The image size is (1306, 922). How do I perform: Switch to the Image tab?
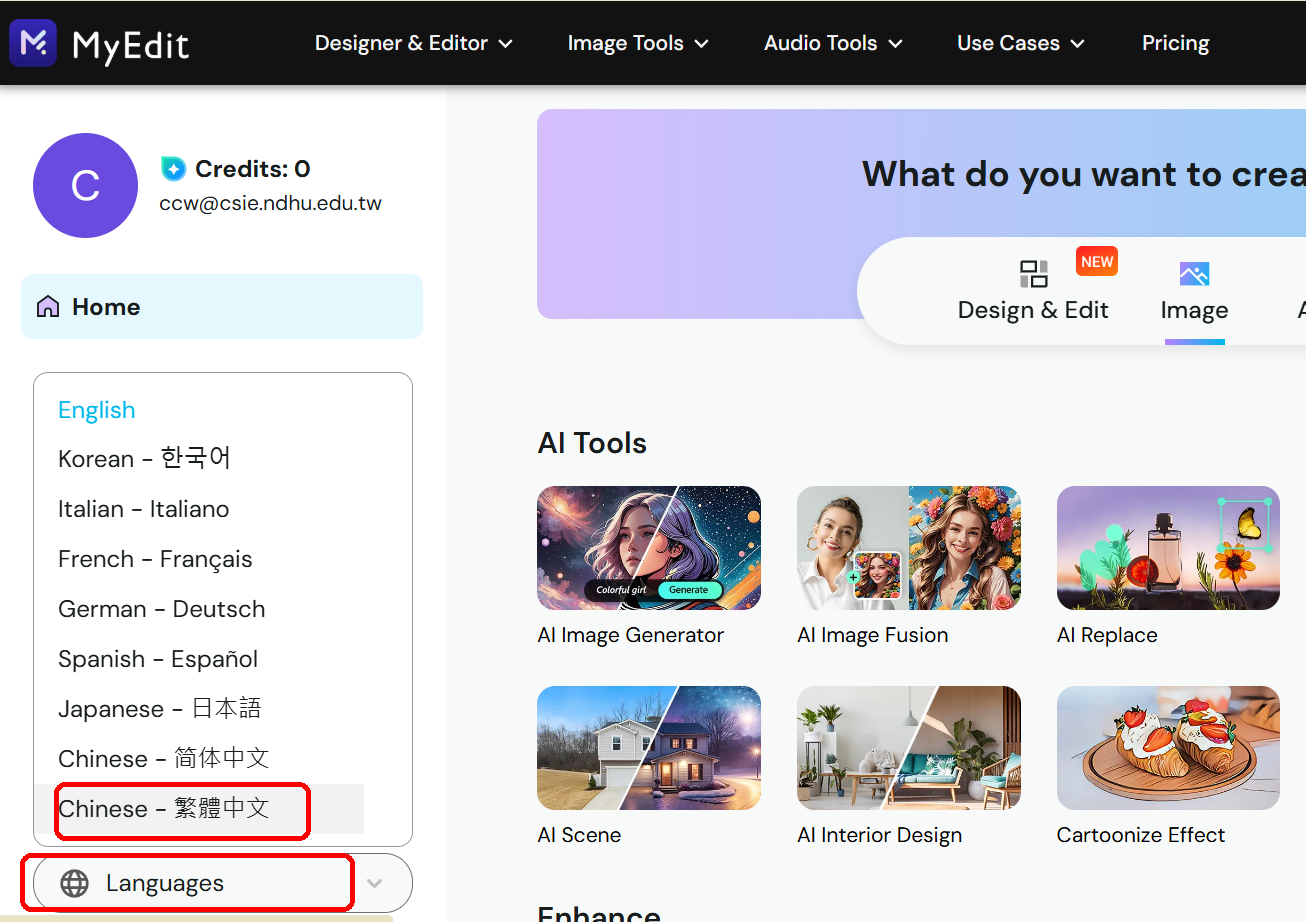click(x=1194, y=292)
